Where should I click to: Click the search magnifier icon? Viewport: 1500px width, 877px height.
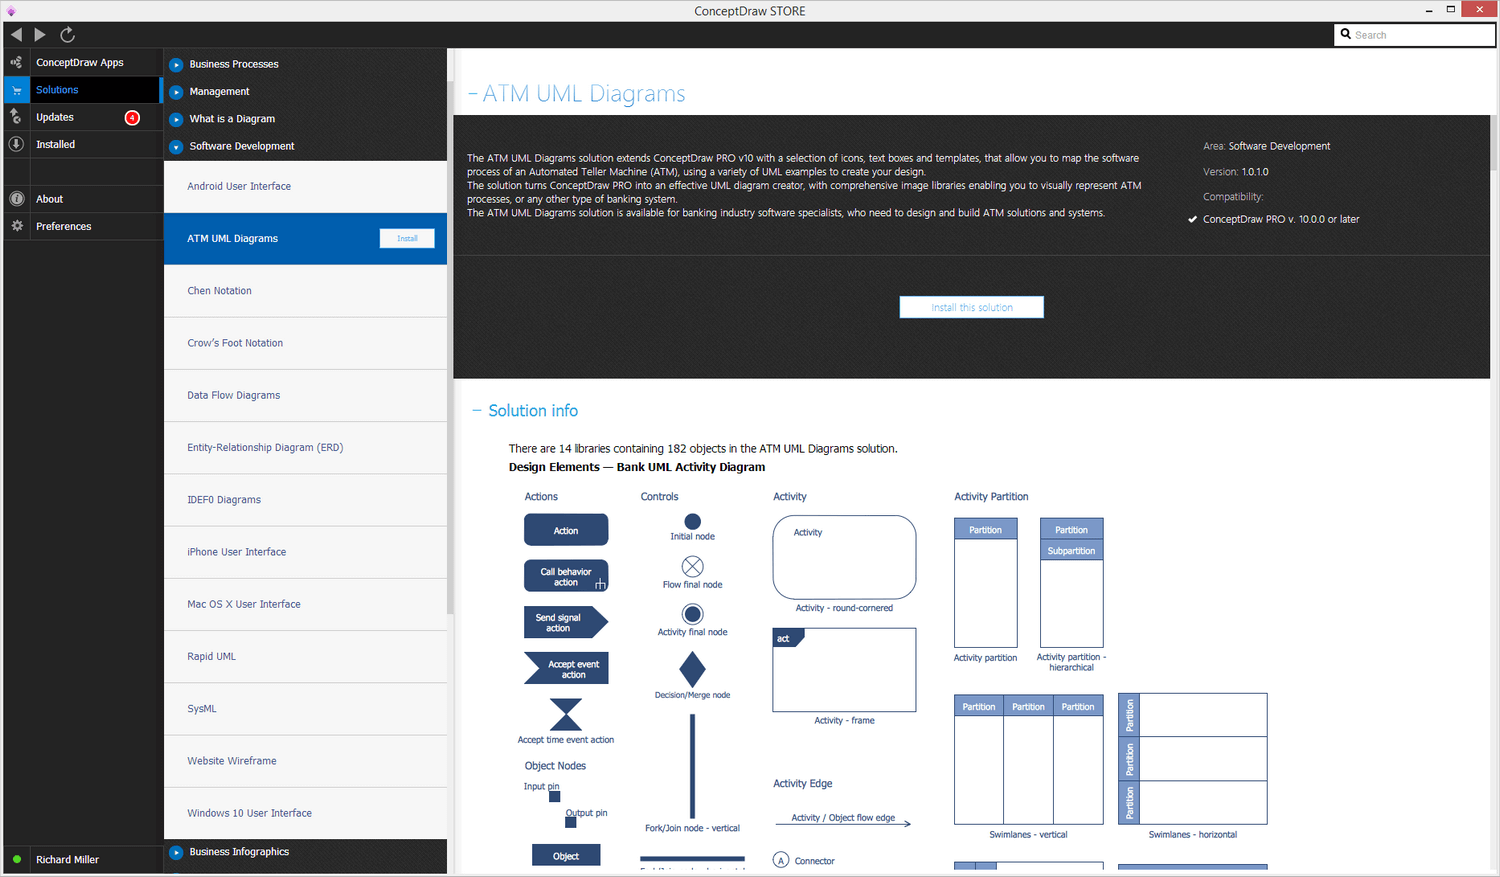tap(1346, 34)
